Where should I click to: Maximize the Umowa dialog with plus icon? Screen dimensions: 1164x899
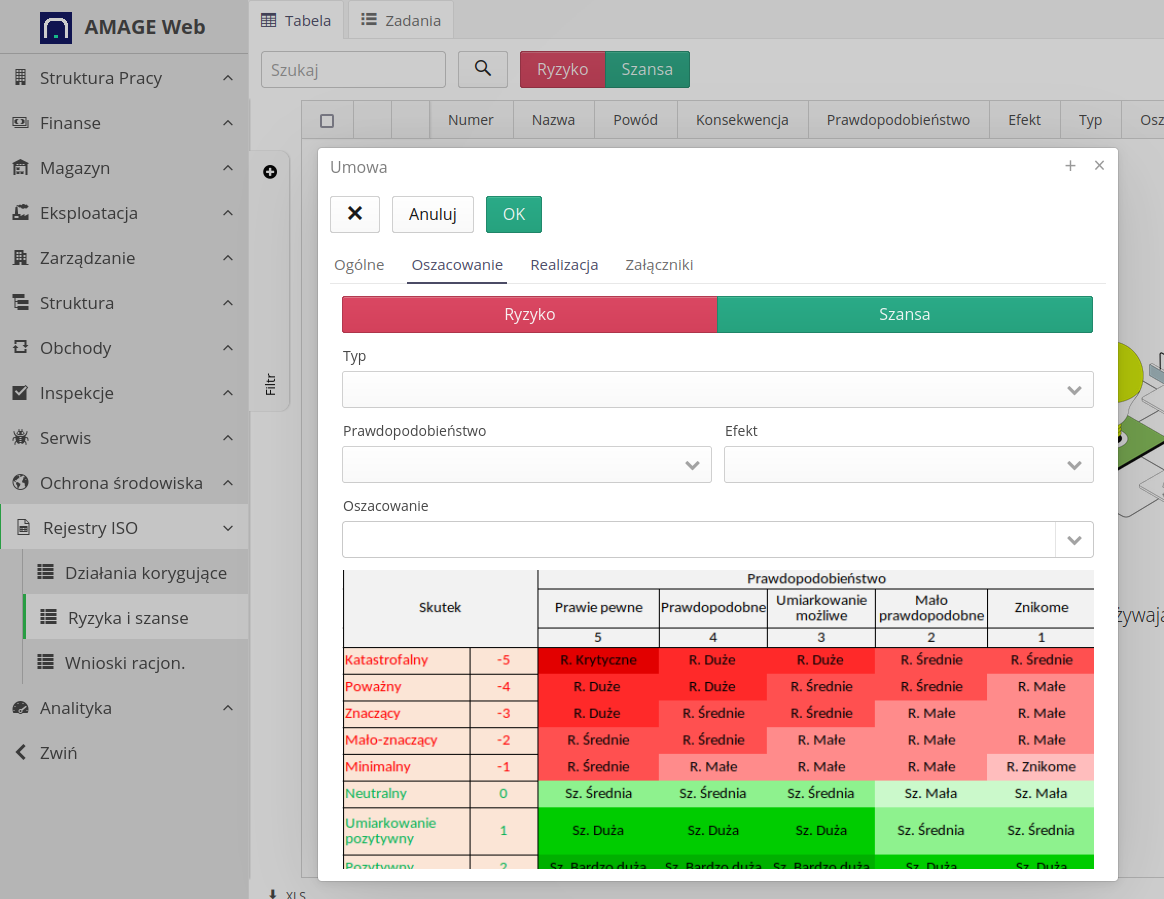(1070, 166)
